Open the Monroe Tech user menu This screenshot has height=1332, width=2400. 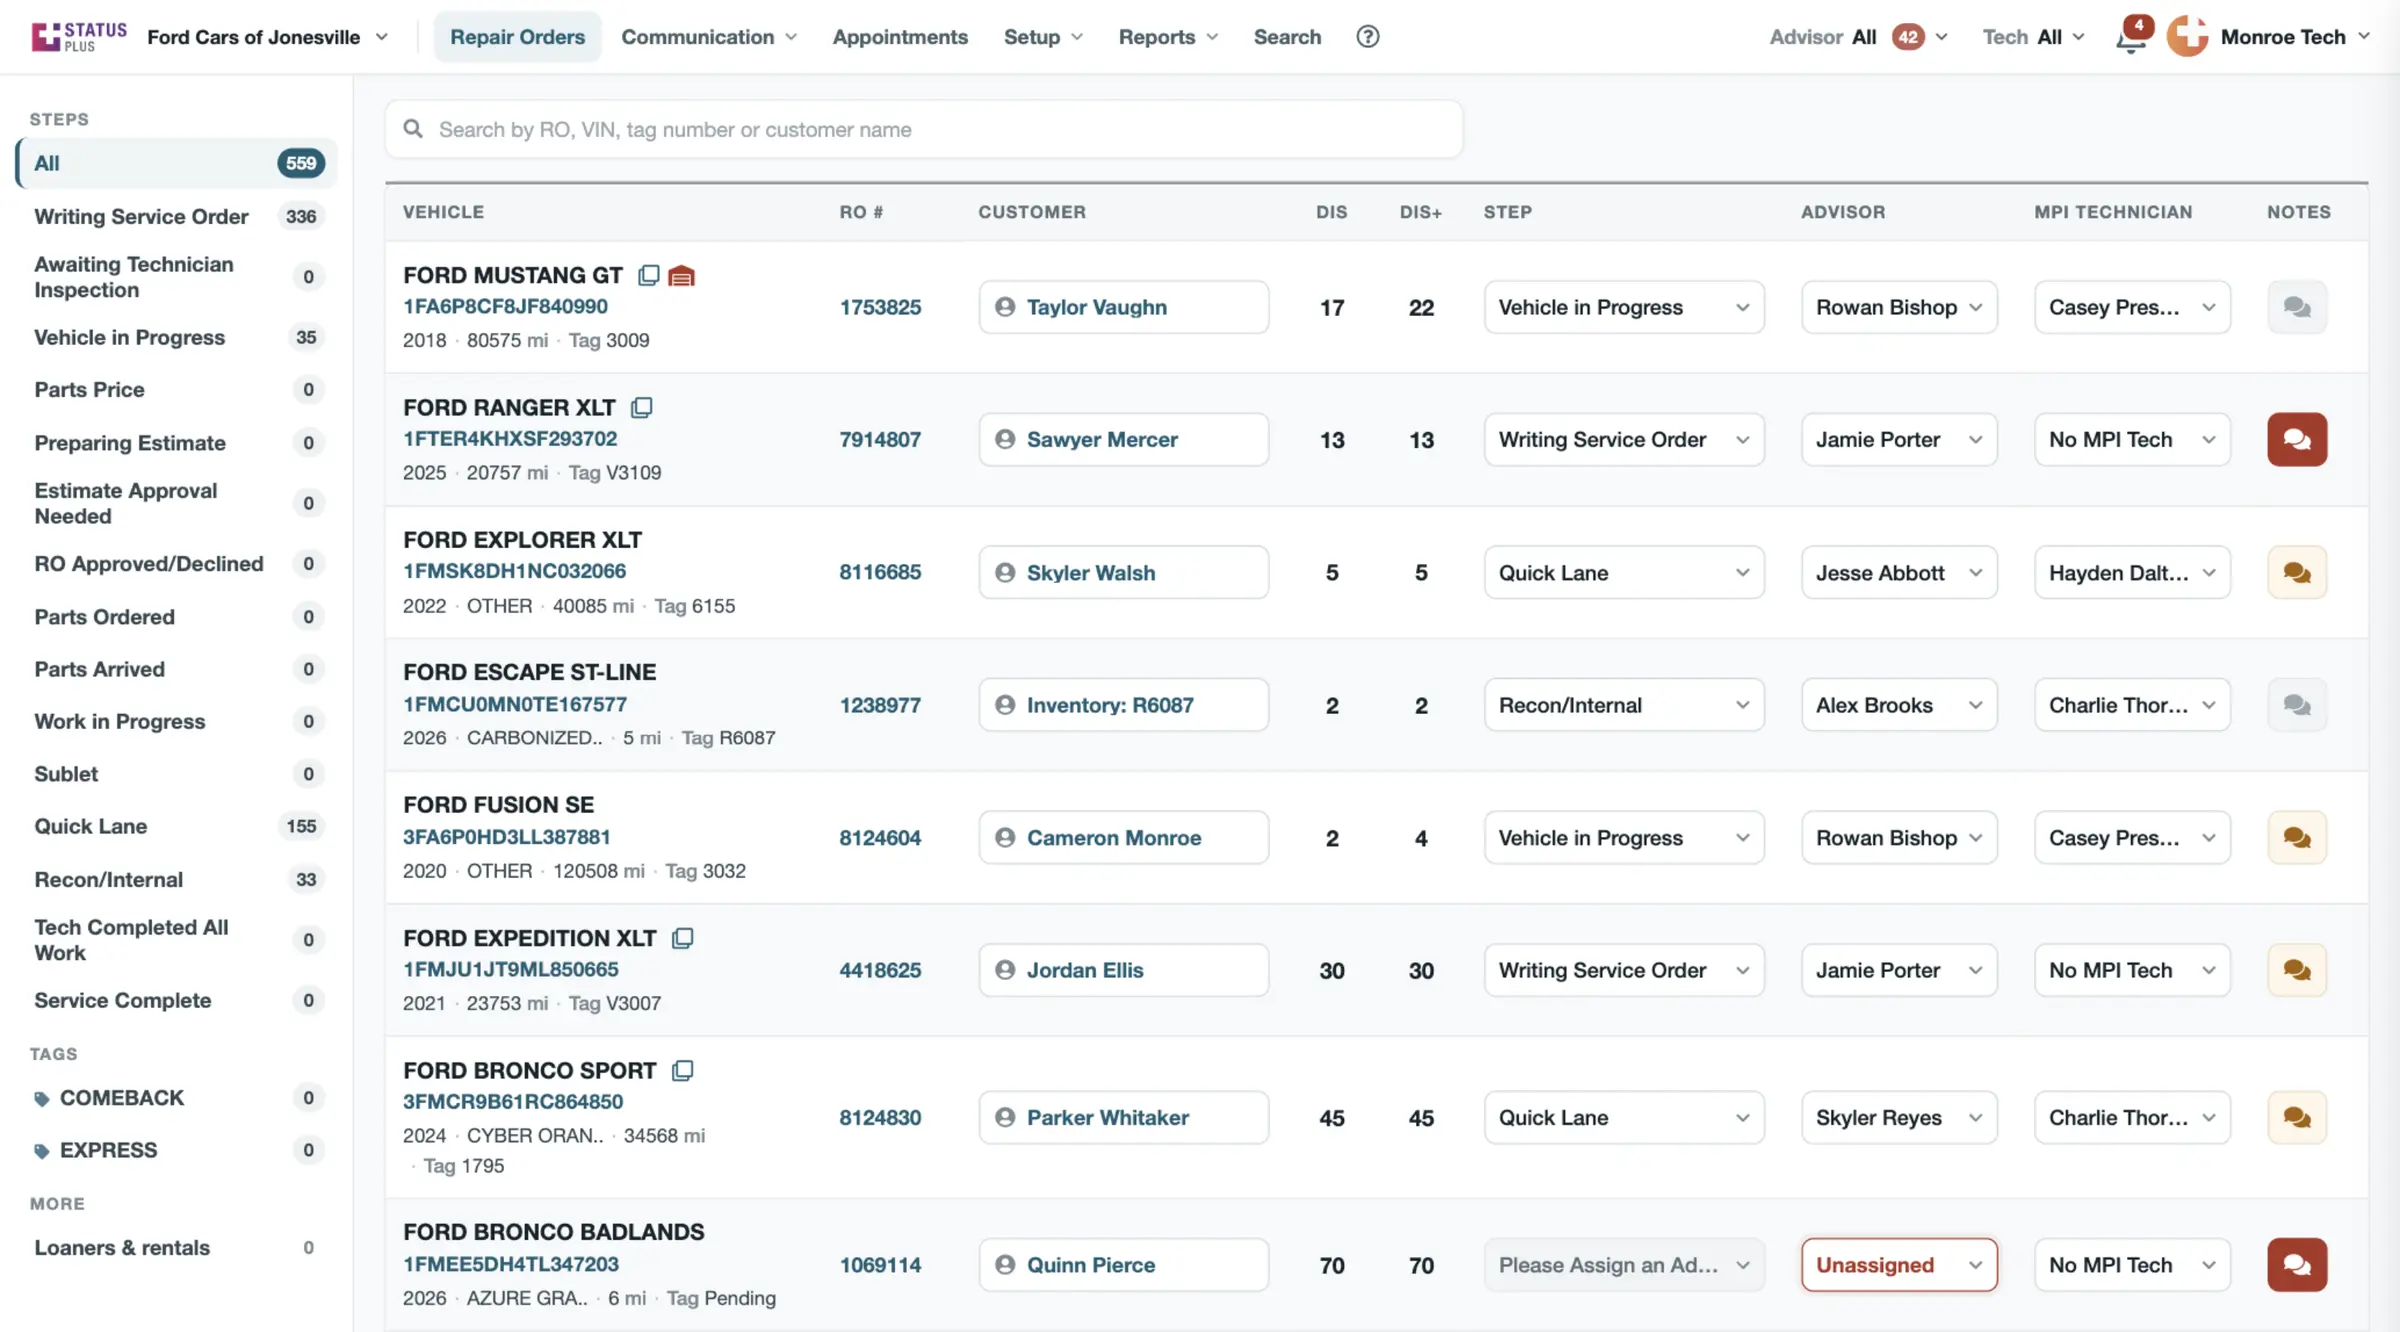click(2268, 37)
